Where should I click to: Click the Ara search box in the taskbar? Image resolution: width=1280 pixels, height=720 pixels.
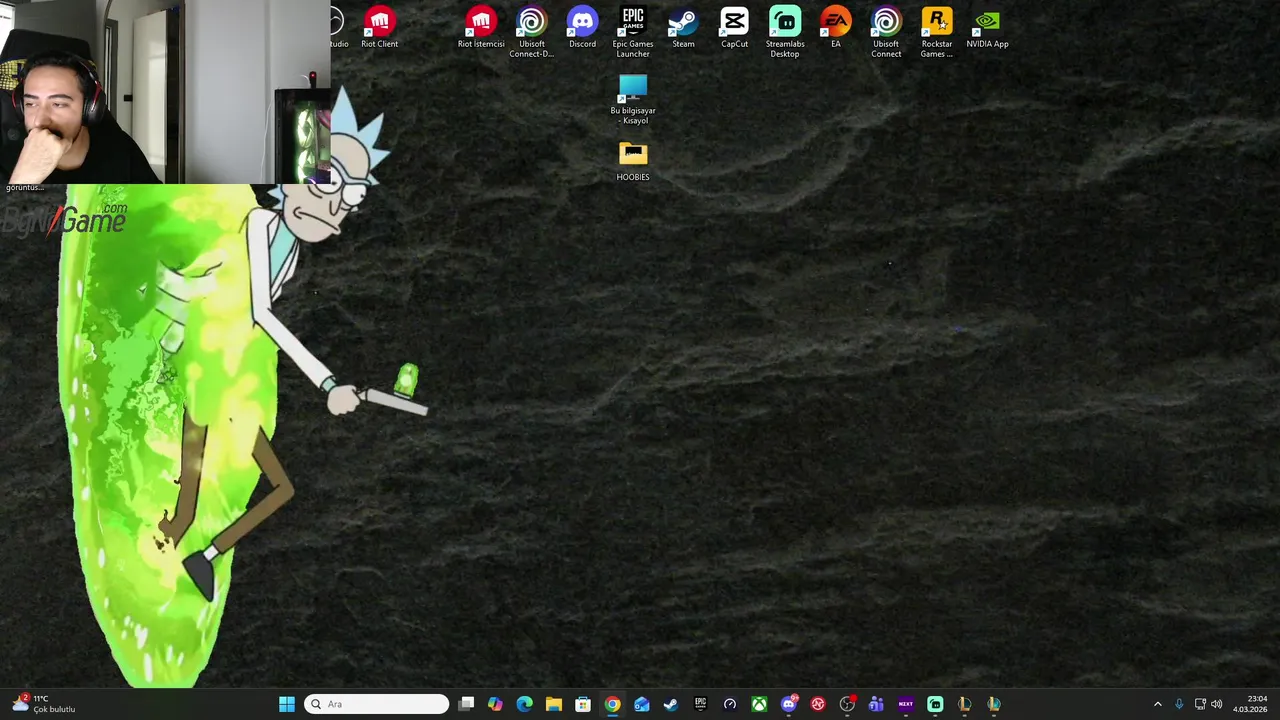pos(377,704)
